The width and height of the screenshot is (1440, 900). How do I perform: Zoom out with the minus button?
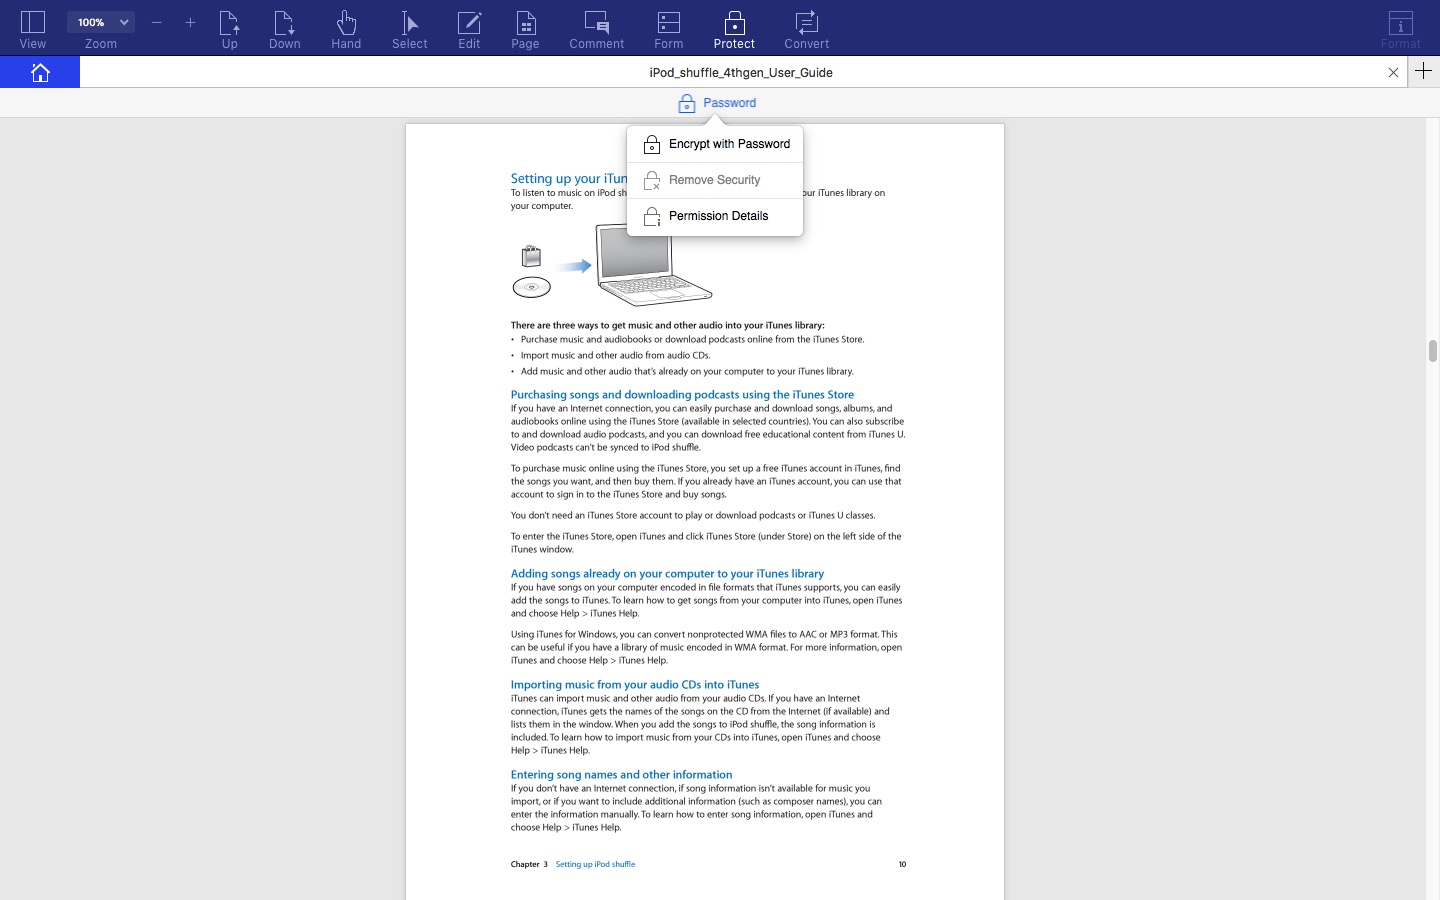point(157,22)
